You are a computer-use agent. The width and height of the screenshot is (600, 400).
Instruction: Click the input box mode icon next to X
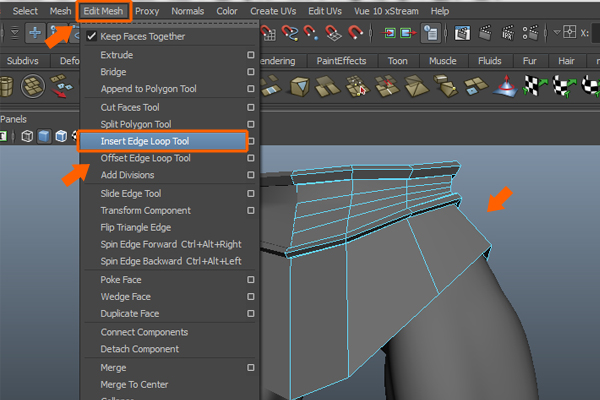pos(569,32)
